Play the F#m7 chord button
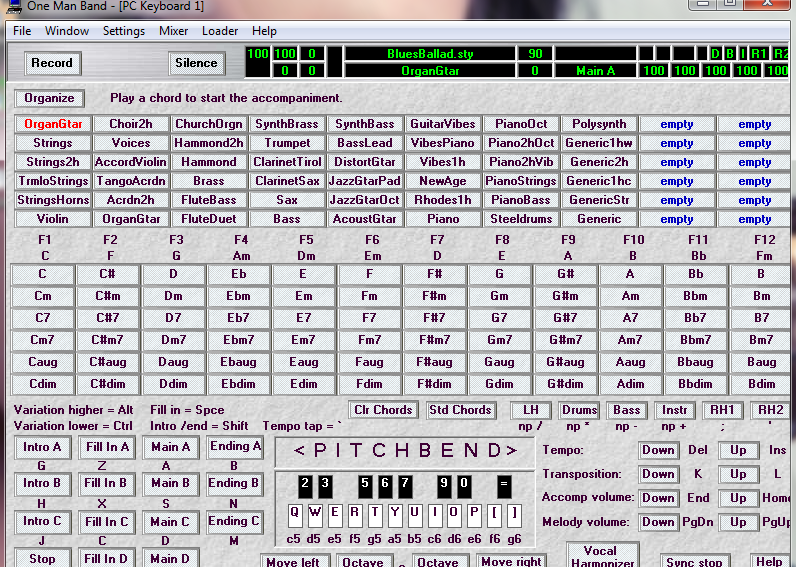Image resolution: width=796 pixels, height=567 pixels. pos(435,340)
